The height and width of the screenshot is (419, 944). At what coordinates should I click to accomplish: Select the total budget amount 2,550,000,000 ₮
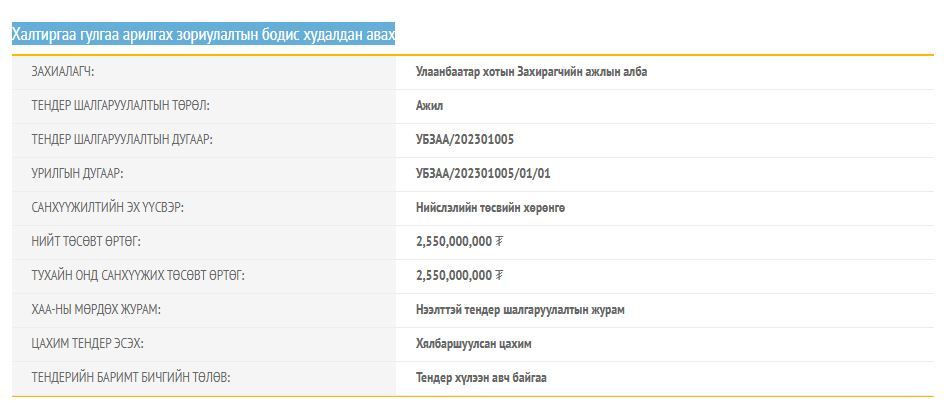pyautogui.click(x=459, y=242)
